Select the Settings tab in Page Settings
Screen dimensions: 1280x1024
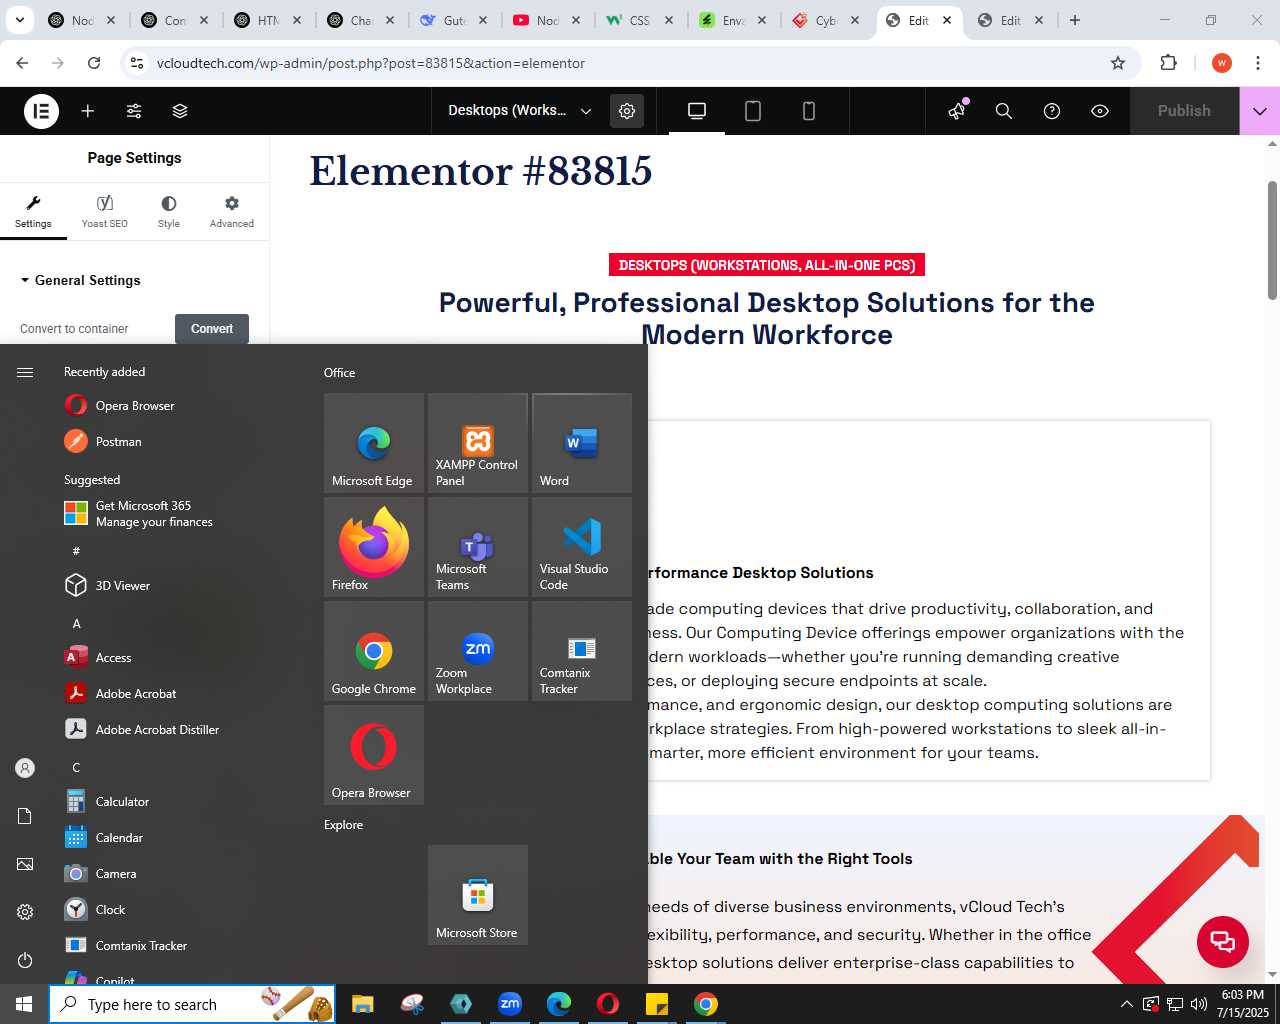tap(33, 212)
